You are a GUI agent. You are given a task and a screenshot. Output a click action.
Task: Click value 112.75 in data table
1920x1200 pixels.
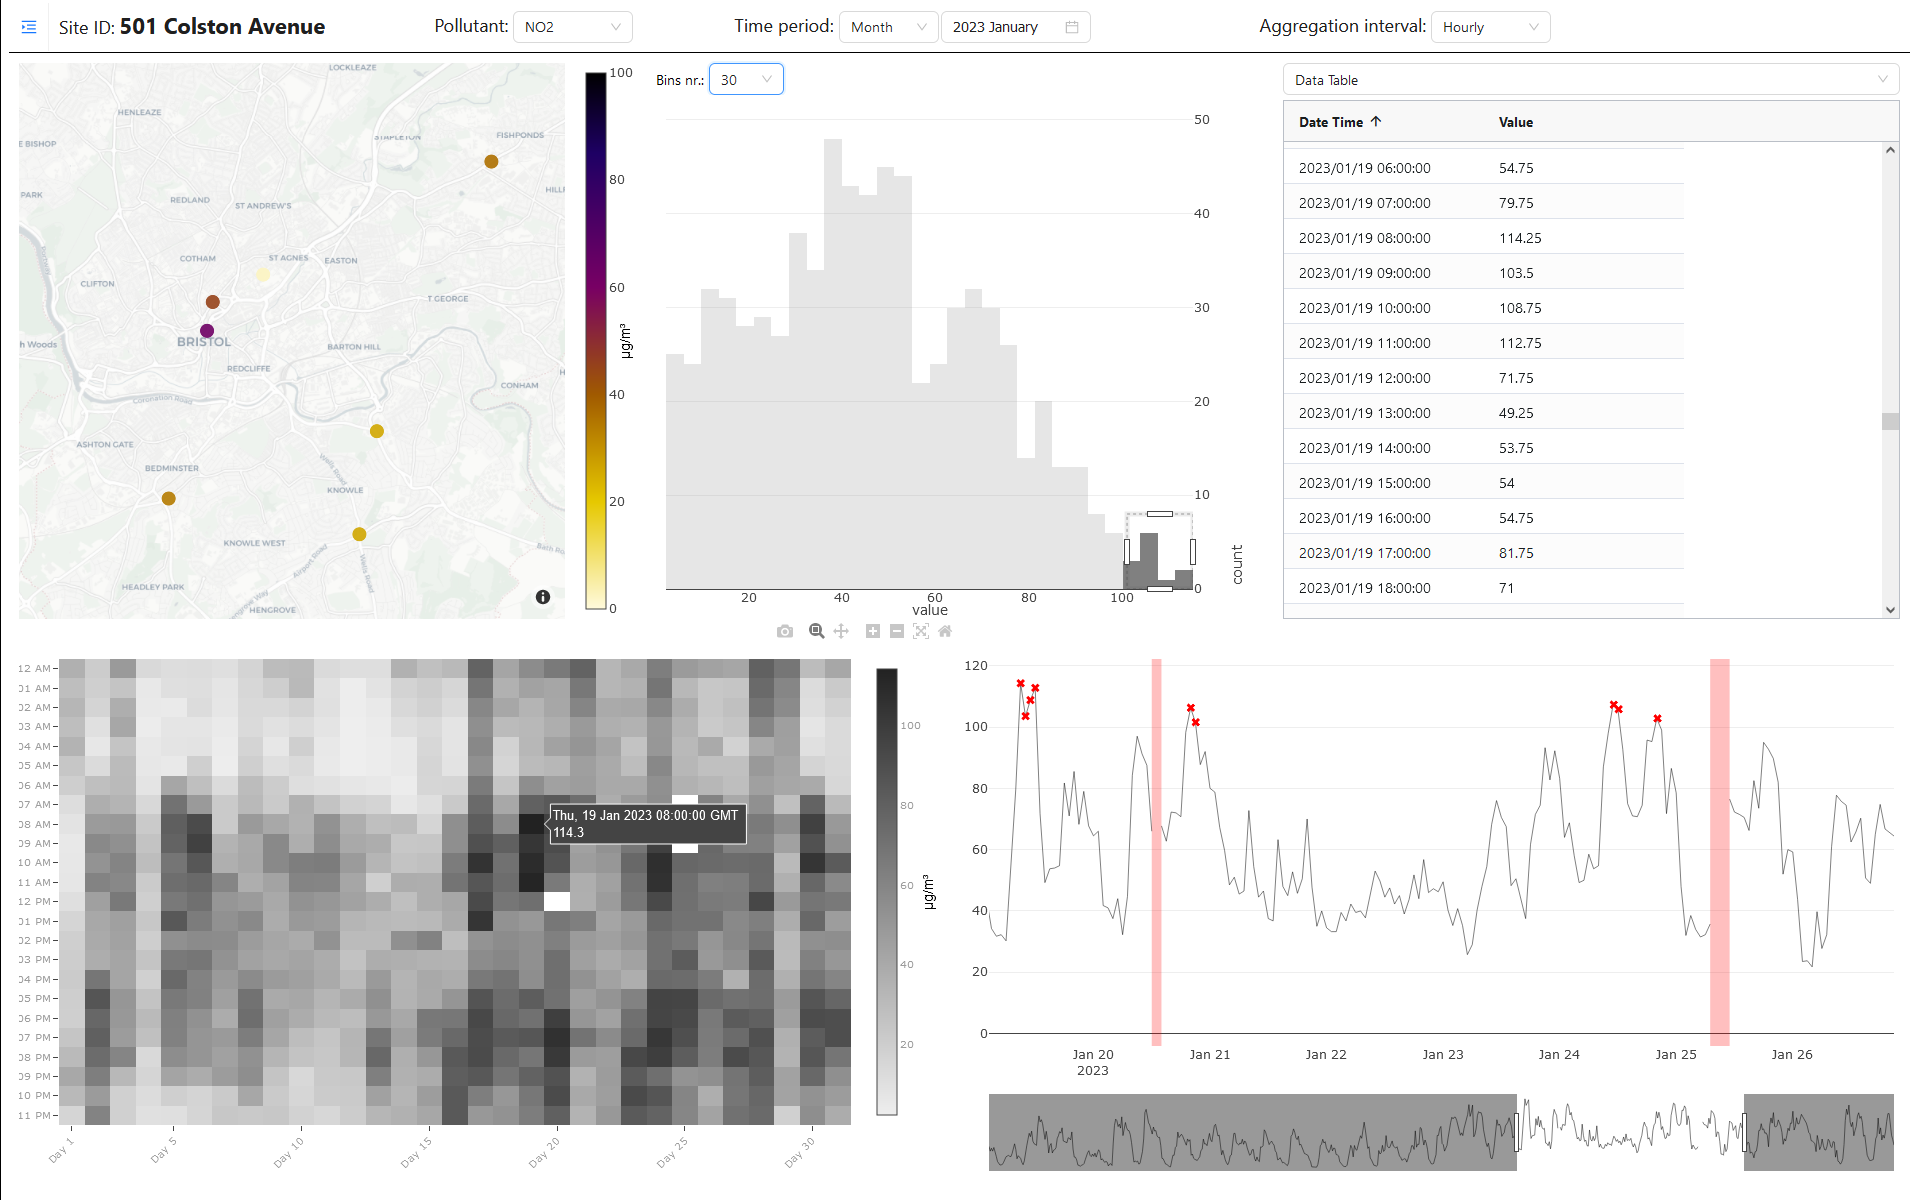[1520, 343]
